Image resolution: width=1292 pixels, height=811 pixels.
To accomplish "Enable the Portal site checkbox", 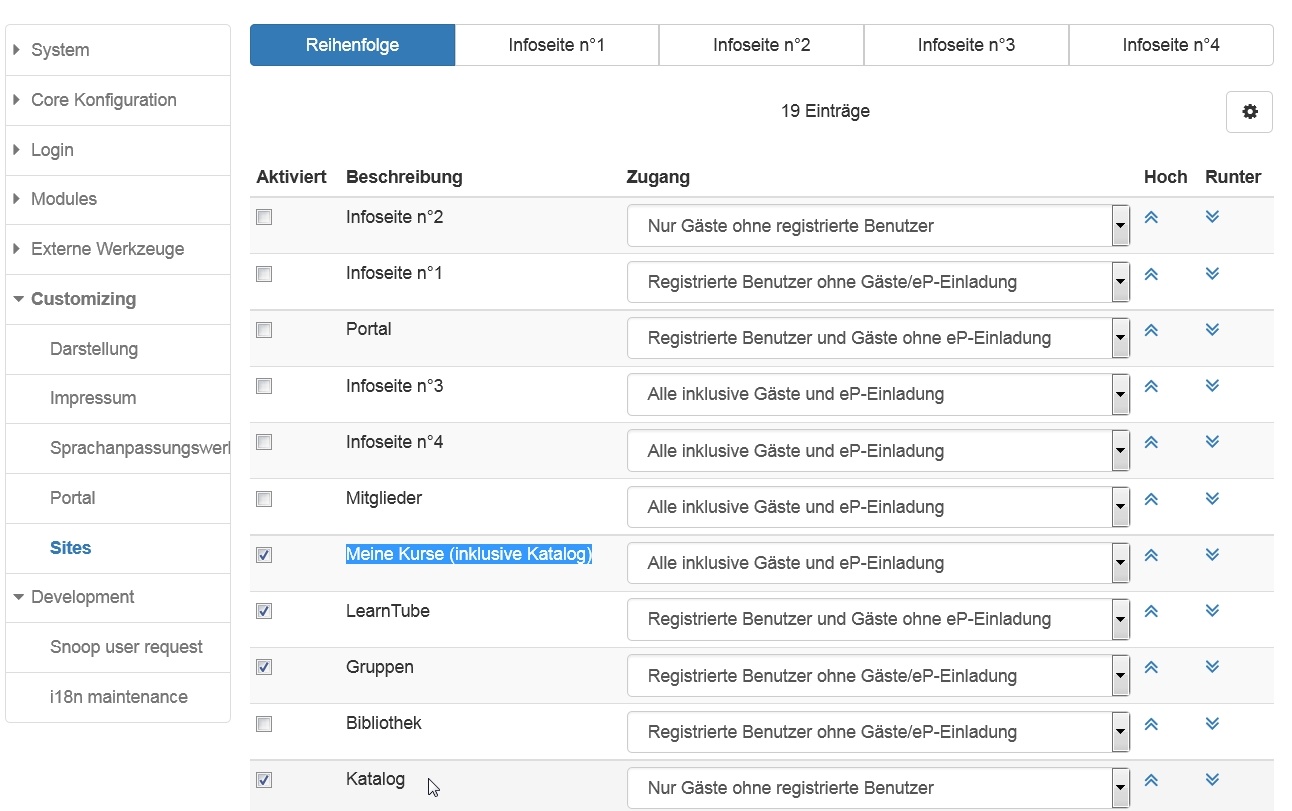I will [264, 330].
